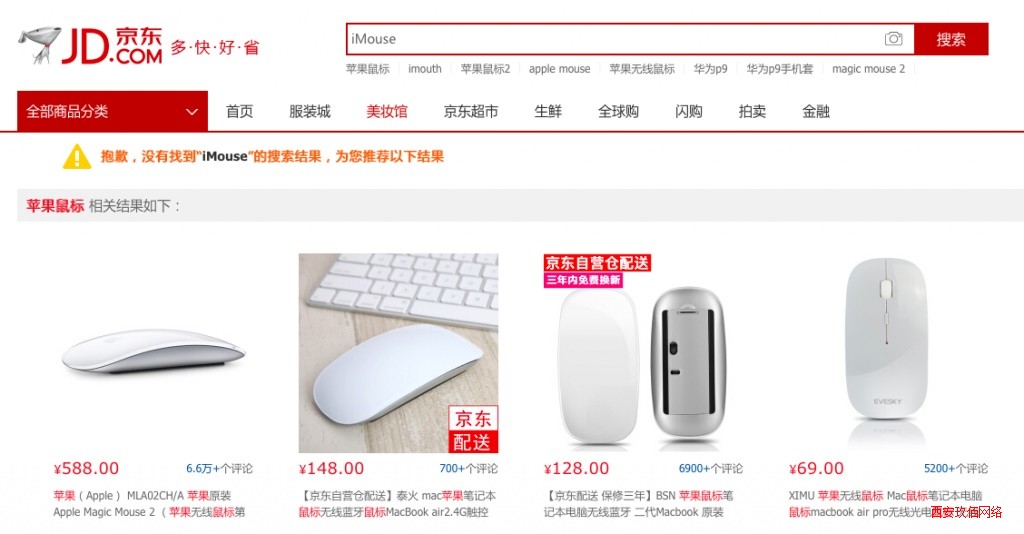Open the 美妆馆 navigation tab
The width and height of the screenshot is (1024, 534).
[x=387, y=112]
